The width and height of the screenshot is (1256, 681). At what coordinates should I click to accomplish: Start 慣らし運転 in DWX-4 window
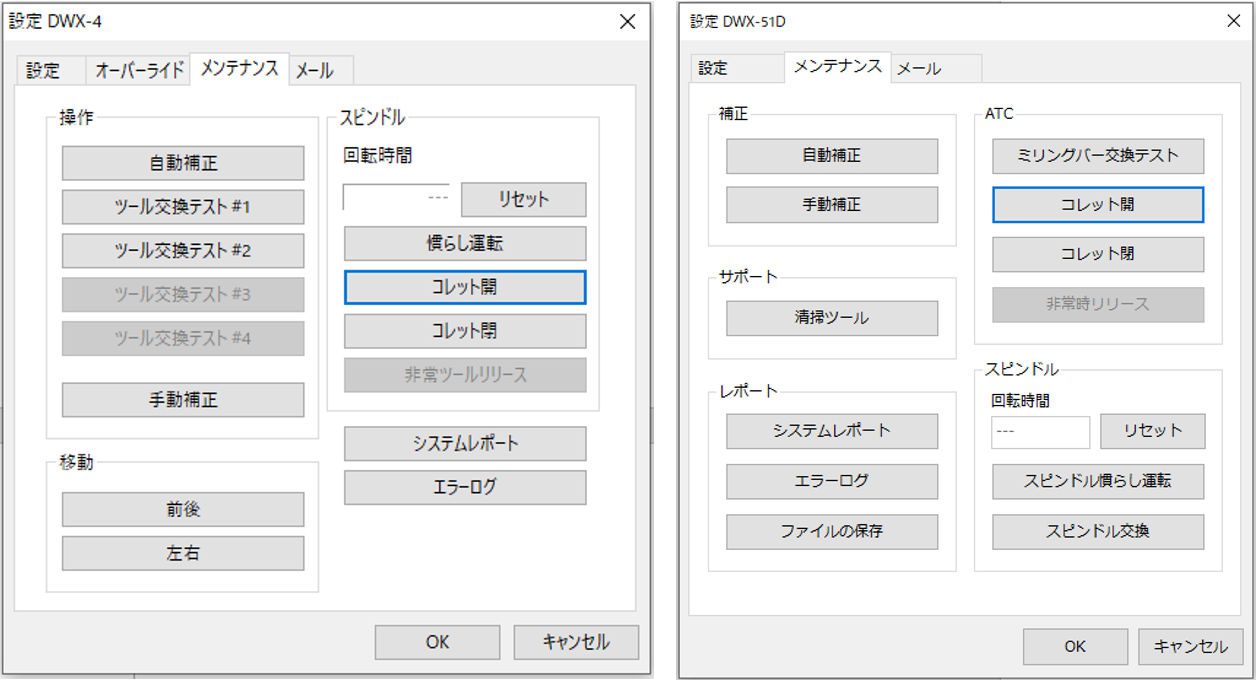point(465,243)
